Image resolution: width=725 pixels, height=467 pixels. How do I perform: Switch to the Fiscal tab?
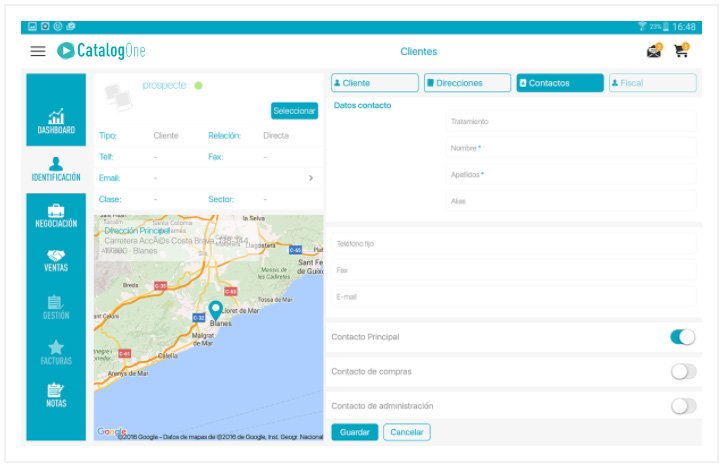click(x=652, y=83)
